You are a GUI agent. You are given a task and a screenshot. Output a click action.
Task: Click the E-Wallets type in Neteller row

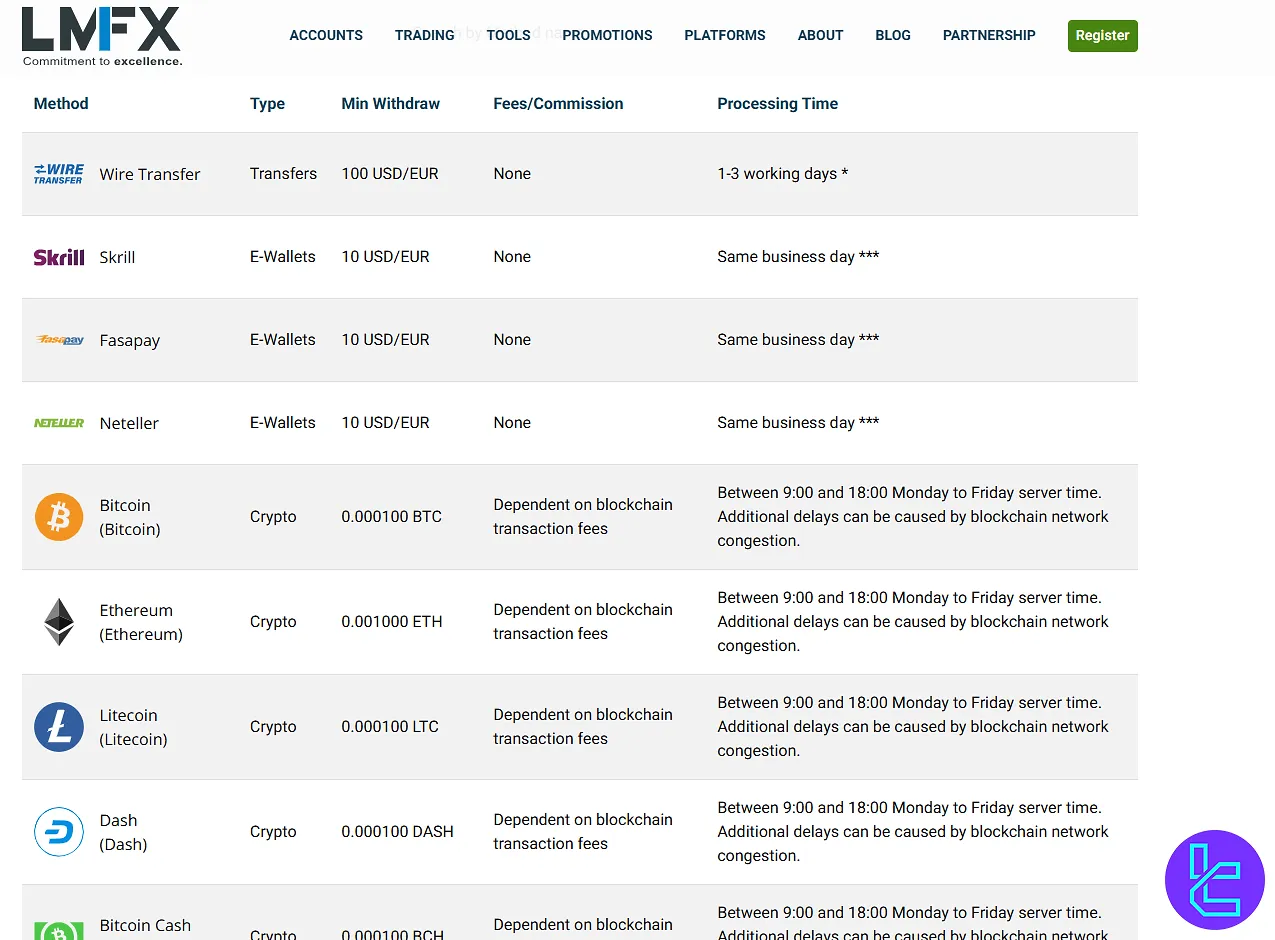tap(283, 423)
